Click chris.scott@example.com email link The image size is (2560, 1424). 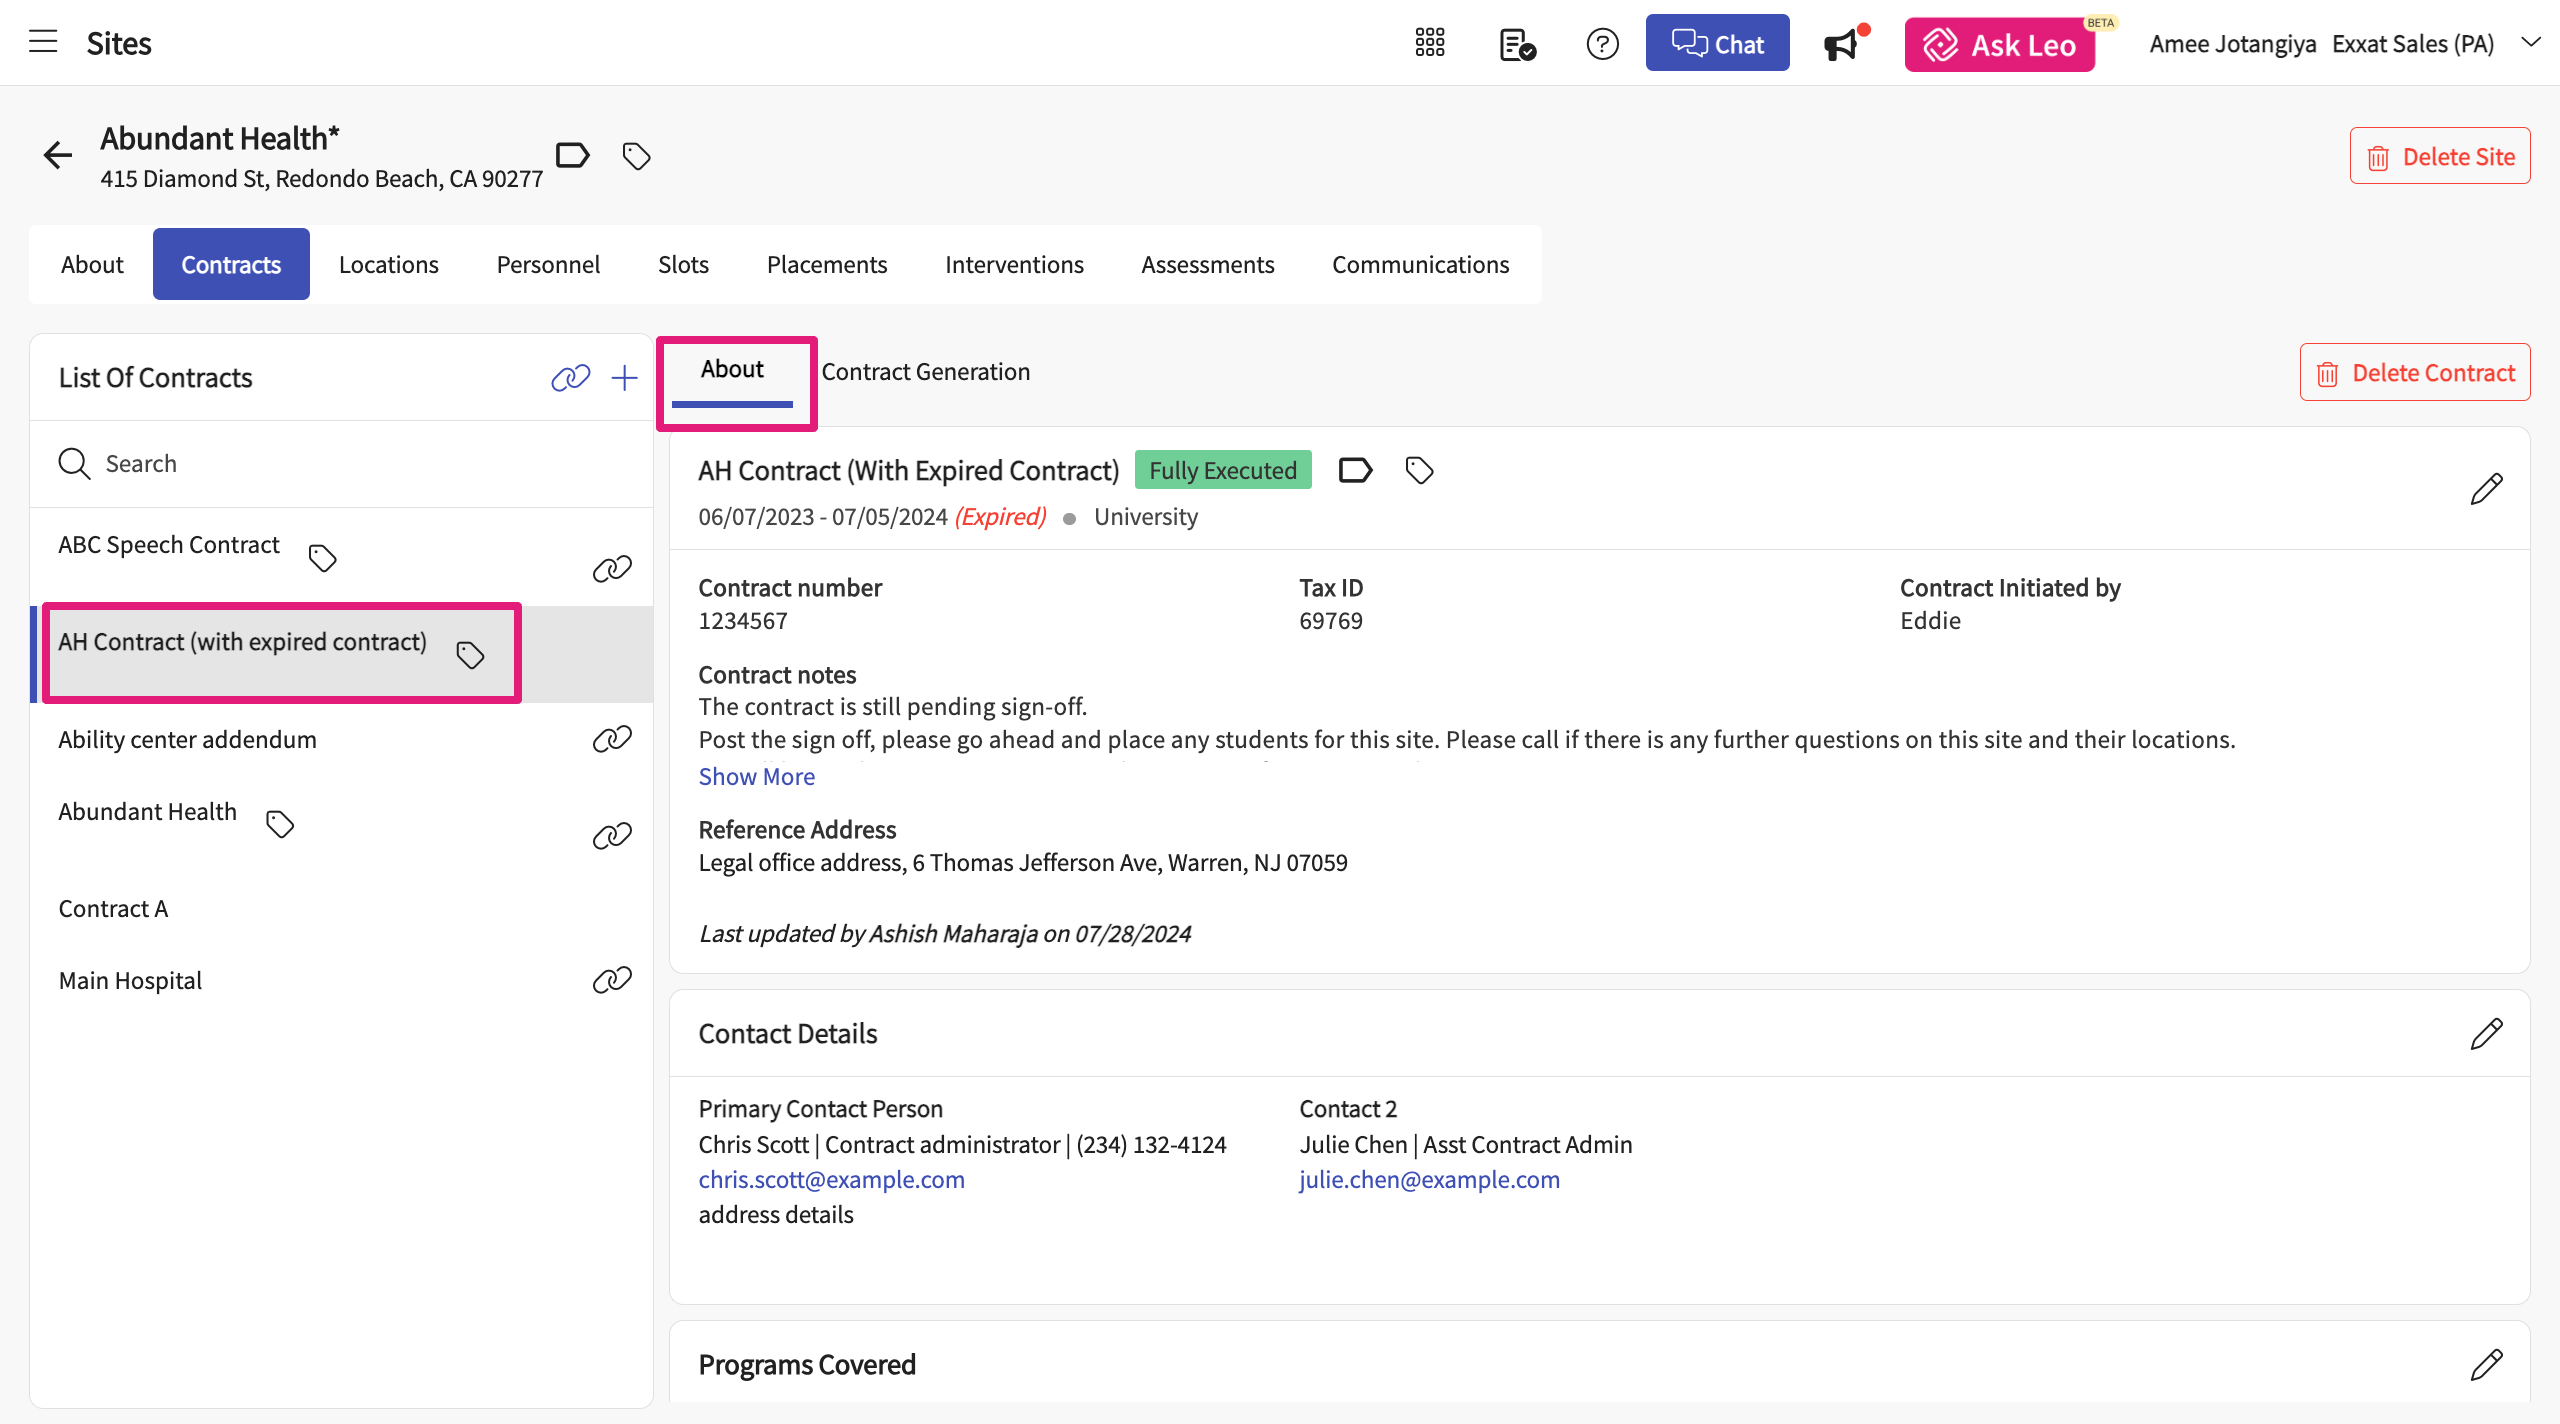coord(831,1180)
